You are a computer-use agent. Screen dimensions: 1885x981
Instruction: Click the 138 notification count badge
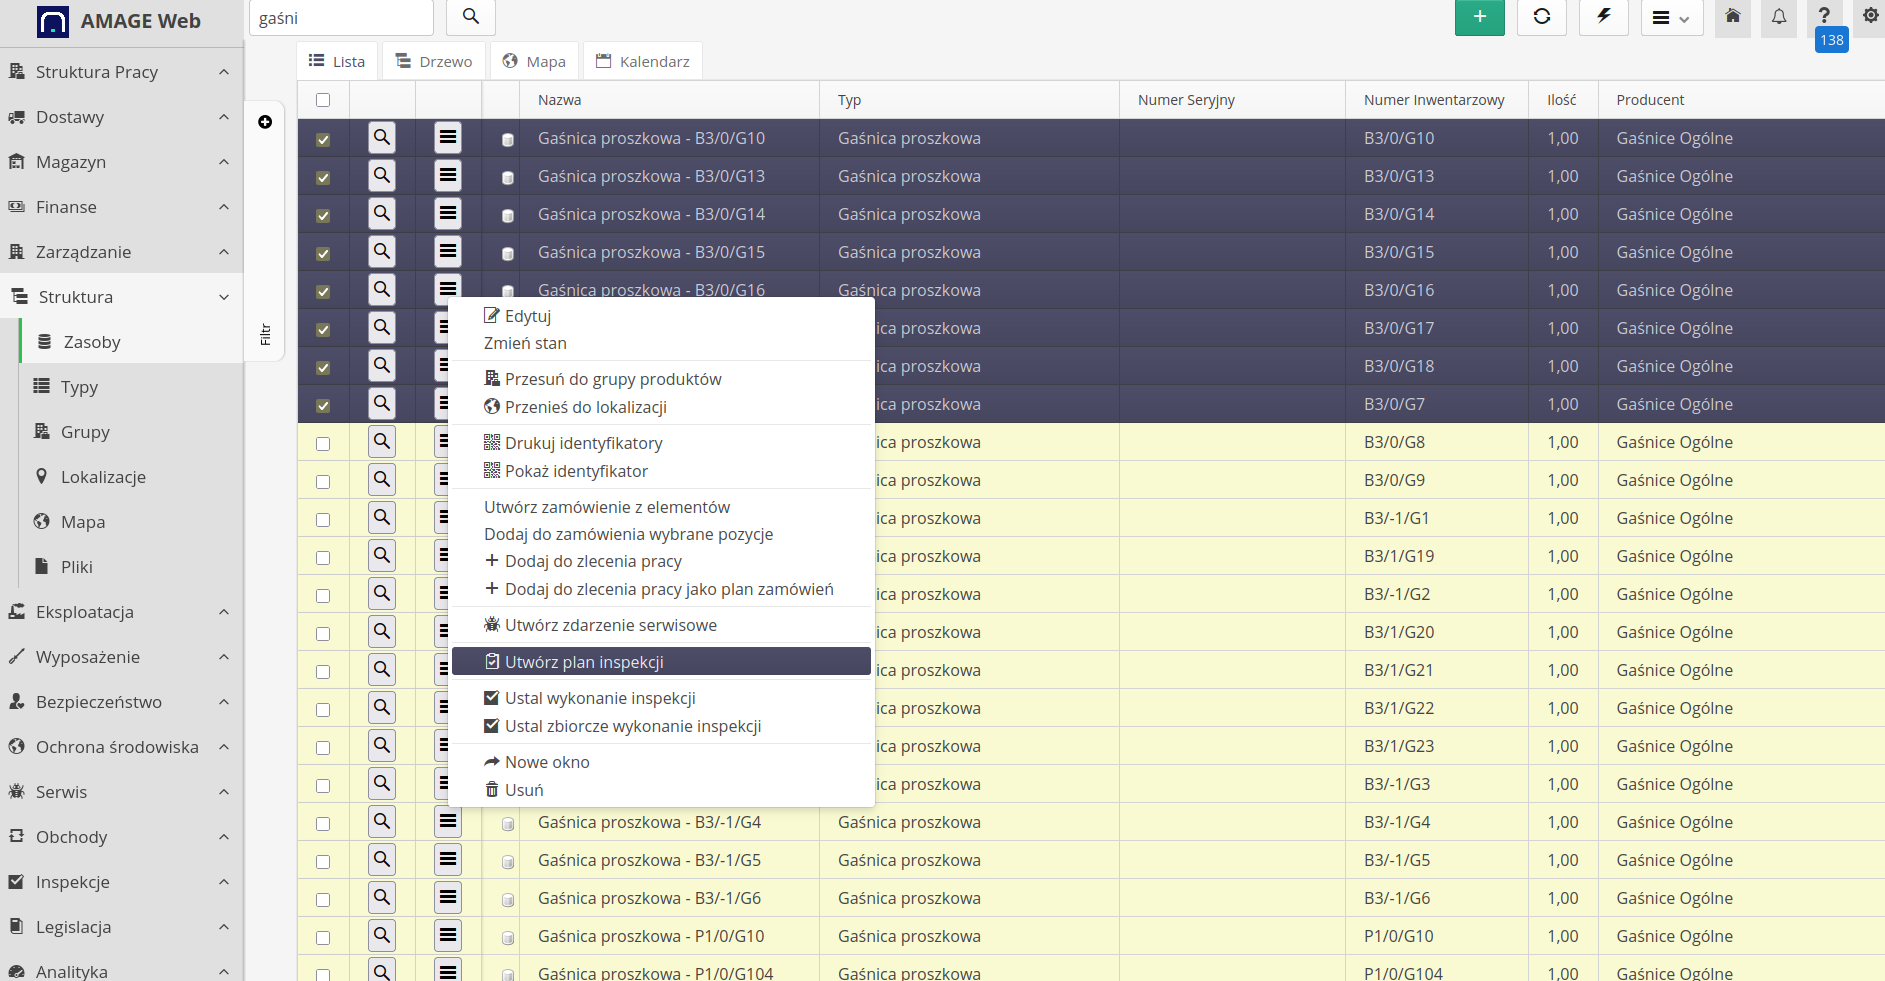pos(1831,40)
